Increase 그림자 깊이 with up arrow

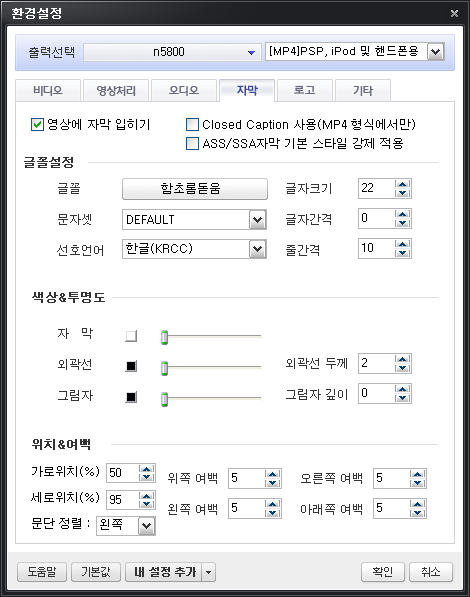pos(403,389)
